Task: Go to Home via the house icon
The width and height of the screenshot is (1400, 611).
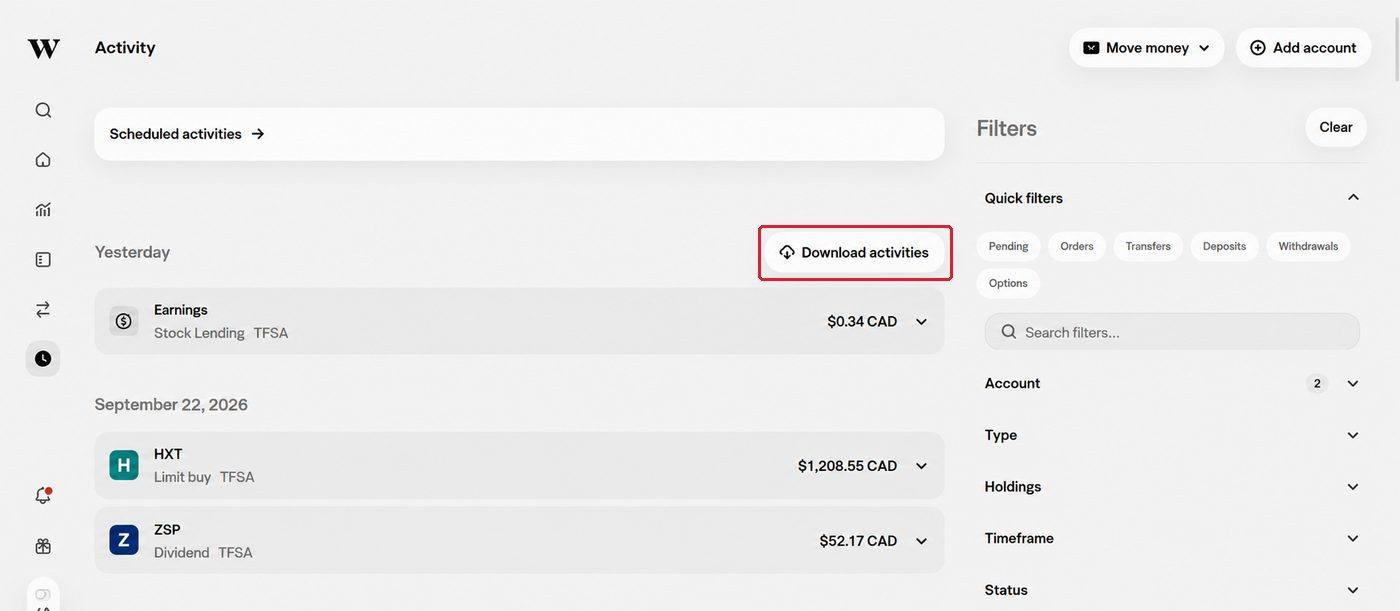Action: pyautogui.click(x=43, y=160)
